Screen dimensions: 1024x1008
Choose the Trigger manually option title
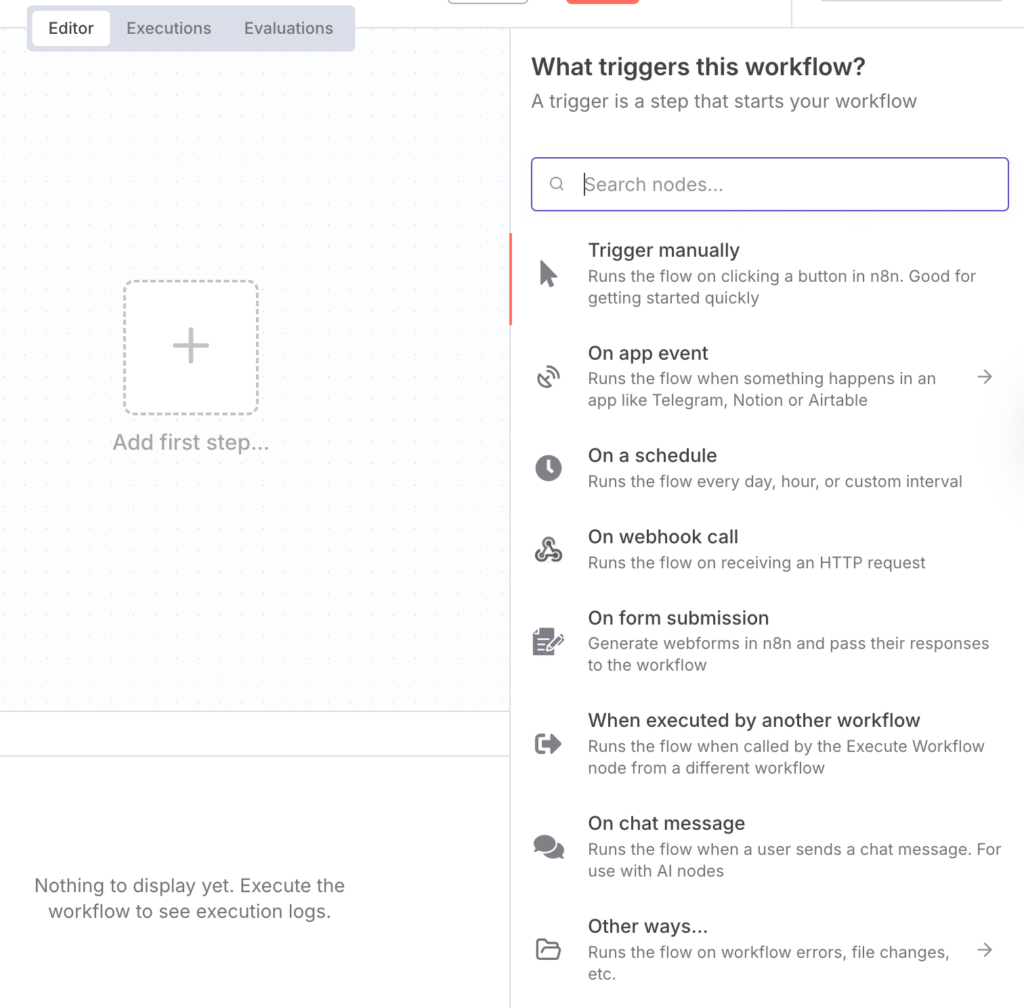click(664, 251)
